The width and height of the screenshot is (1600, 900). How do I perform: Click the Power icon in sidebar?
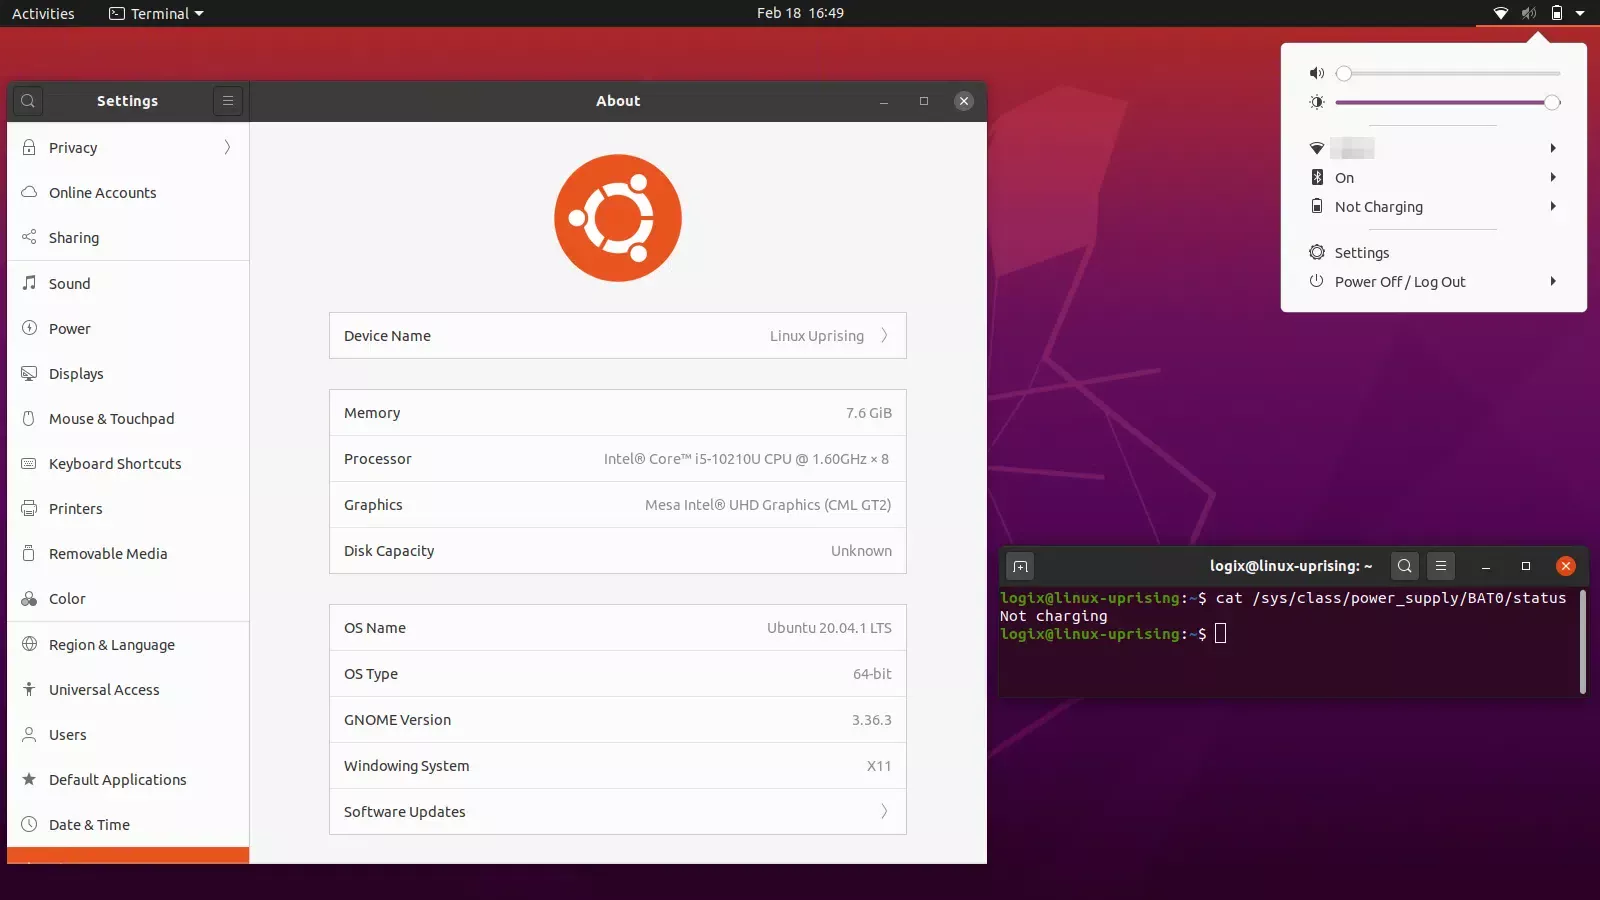tap(29, 328)
